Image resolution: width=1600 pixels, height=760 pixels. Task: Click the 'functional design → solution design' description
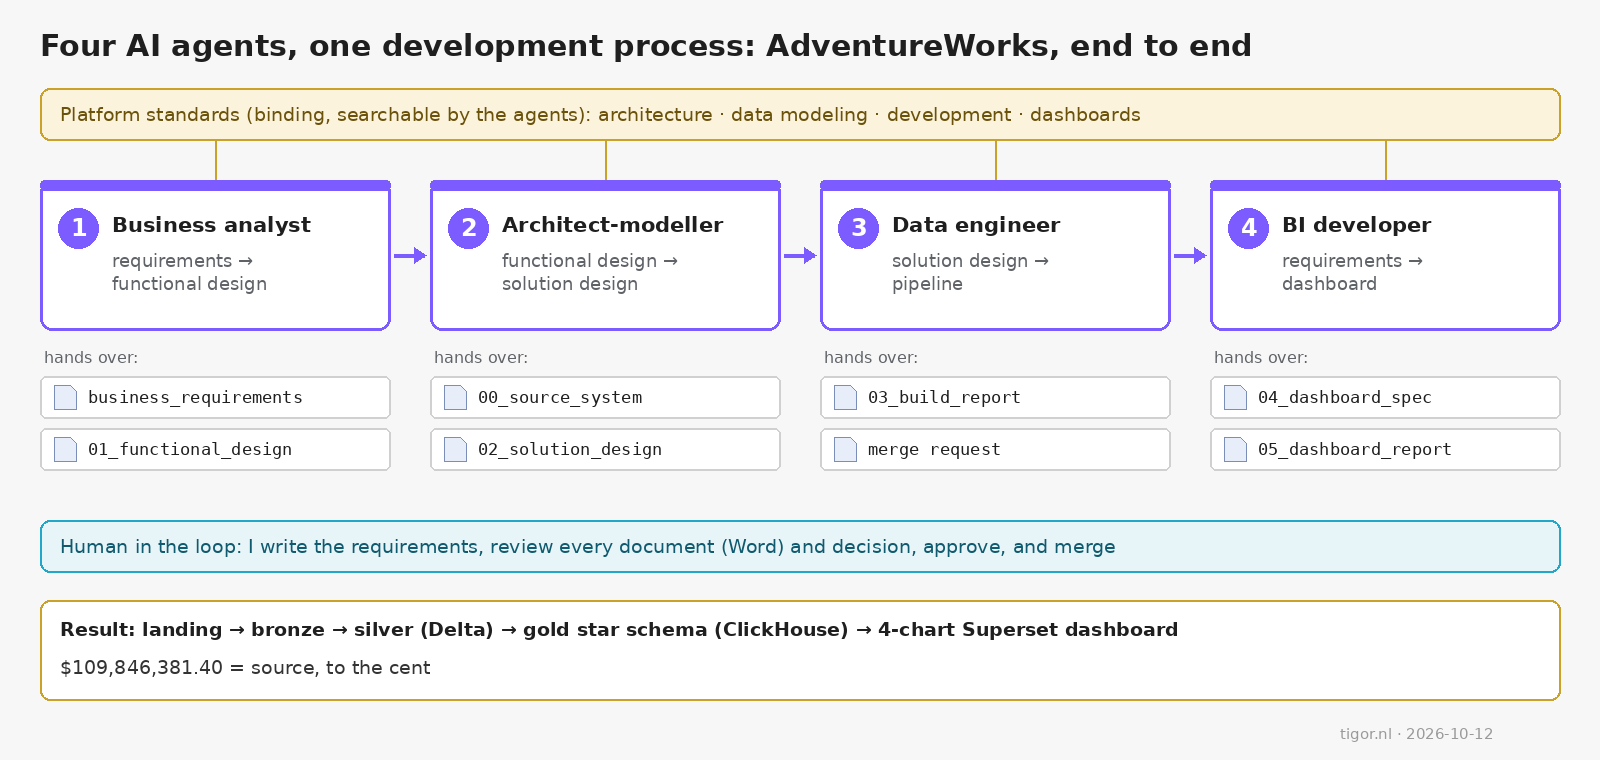590,272
